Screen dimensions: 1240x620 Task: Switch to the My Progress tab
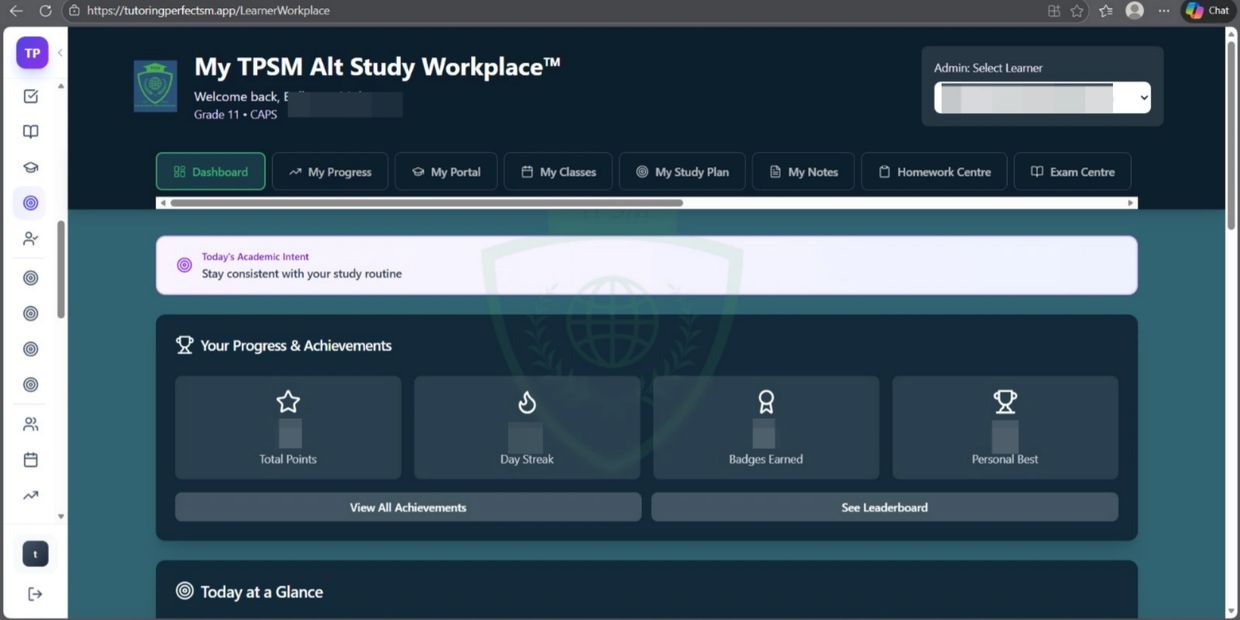[330, 172]
